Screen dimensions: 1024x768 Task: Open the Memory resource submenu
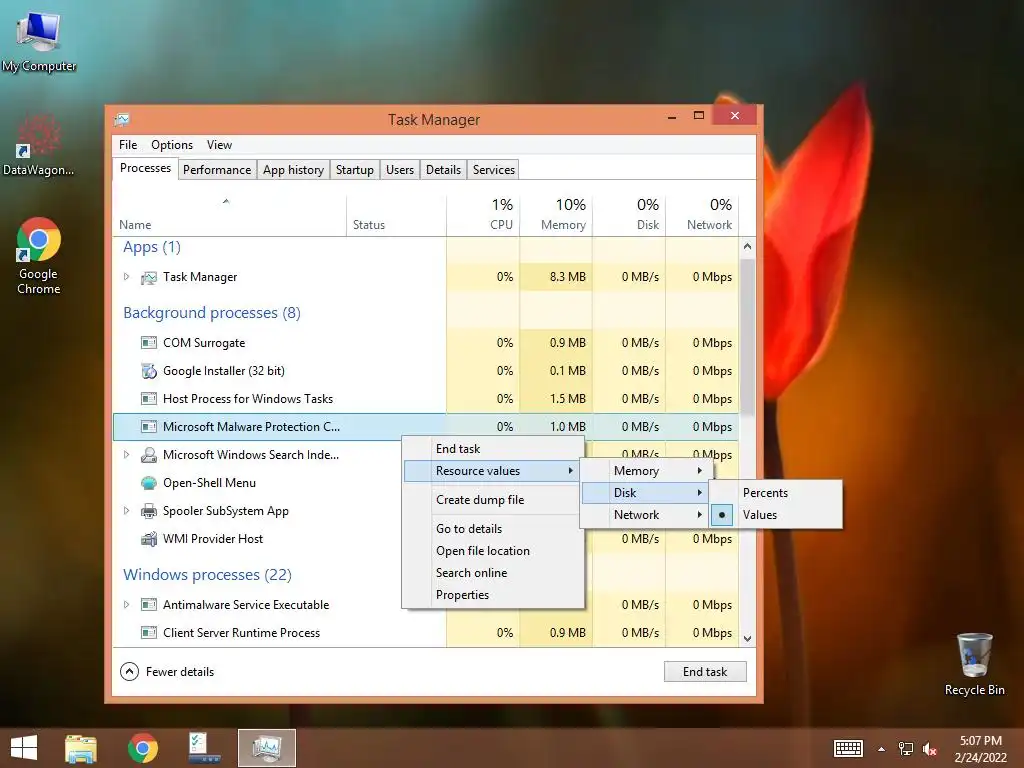click(646, 471)
